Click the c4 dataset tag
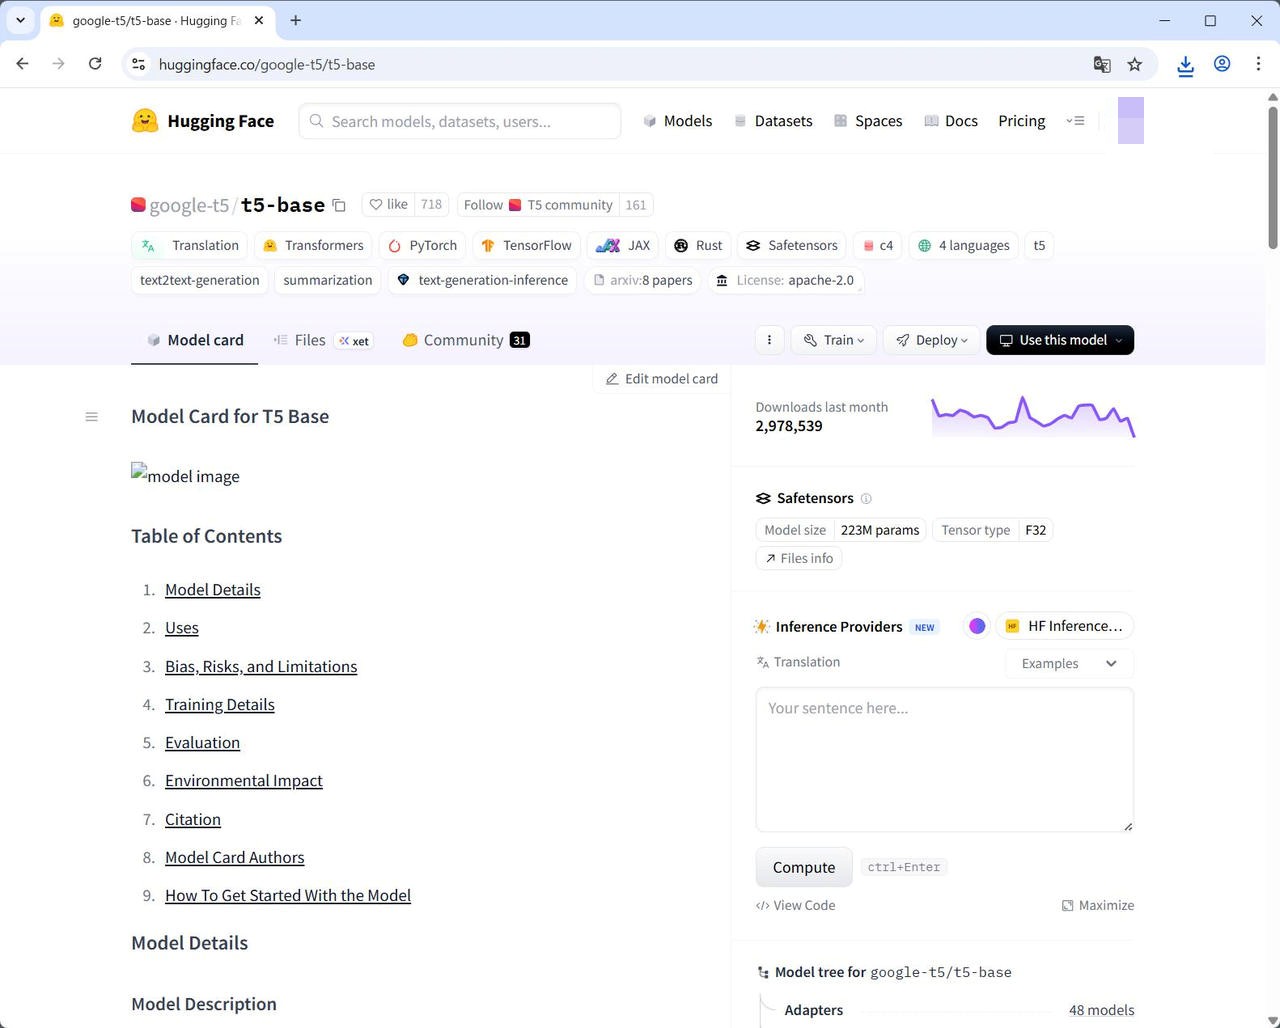Screen dimensions: 1280x1028 pyautogui.click(x=878, y=245)
